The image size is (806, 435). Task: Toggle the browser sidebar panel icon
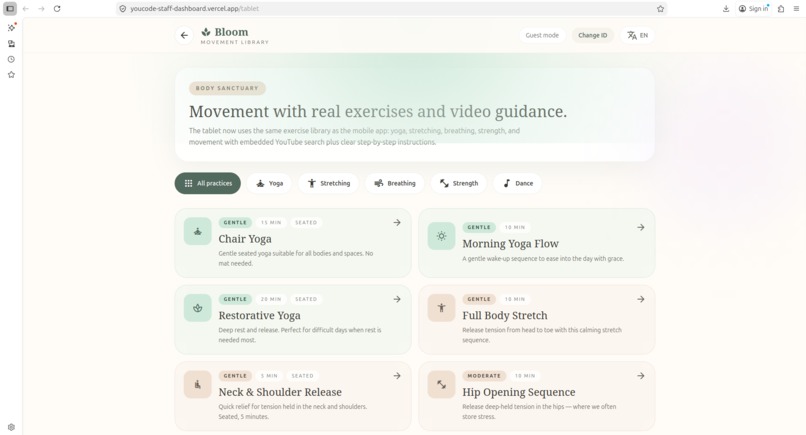pos(10,9)
